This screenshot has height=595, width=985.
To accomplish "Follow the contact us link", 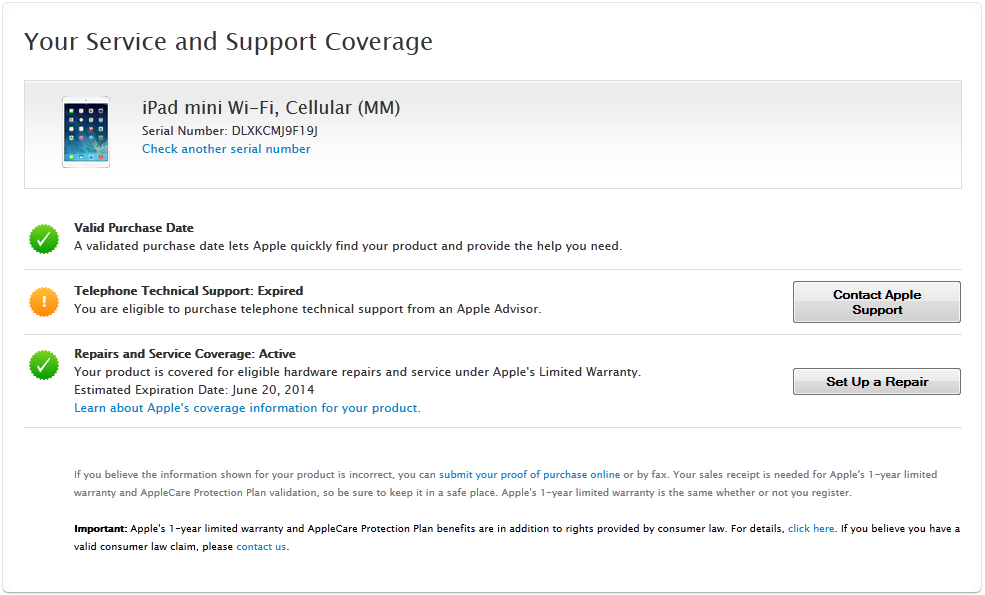I will [261, 547].
